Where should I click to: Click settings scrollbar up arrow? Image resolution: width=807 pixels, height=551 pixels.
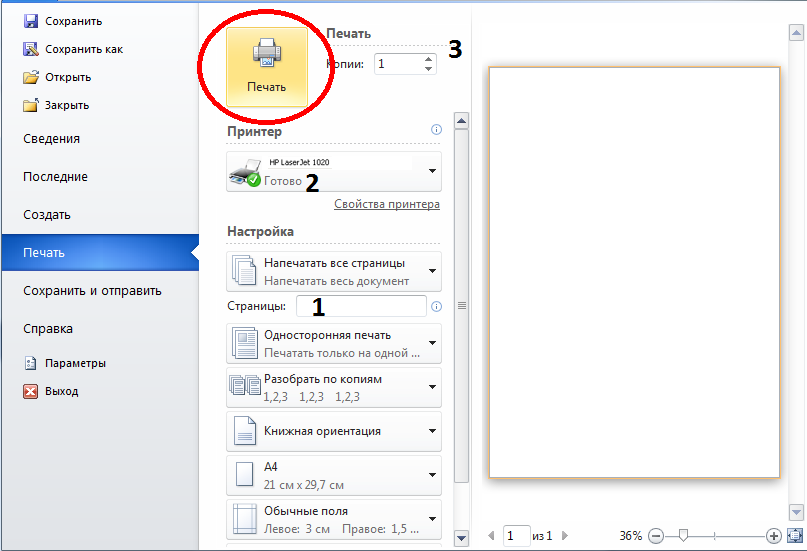point(462,121)
